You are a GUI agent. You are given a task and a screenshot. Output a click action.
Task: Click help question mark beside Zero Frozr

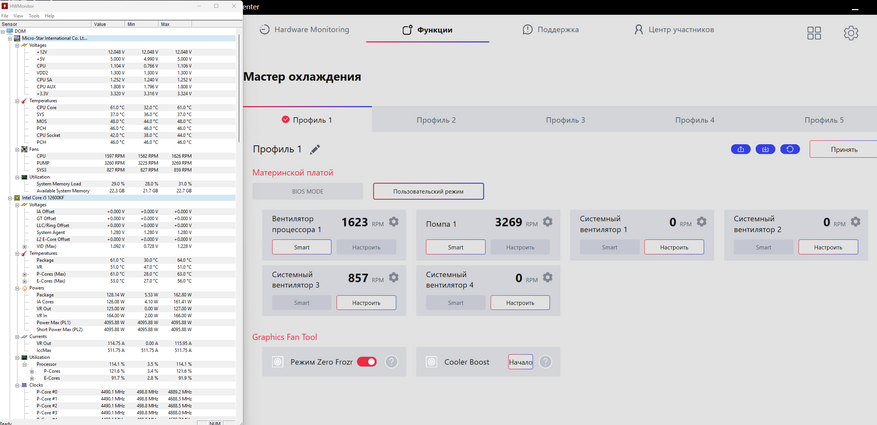tap(392, 362)
